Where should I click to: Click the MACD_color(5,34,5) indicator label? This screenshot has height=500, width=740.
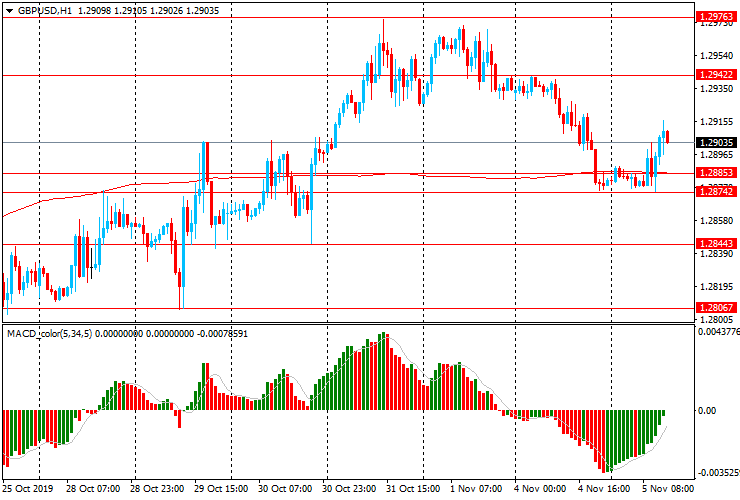point(50,333)
